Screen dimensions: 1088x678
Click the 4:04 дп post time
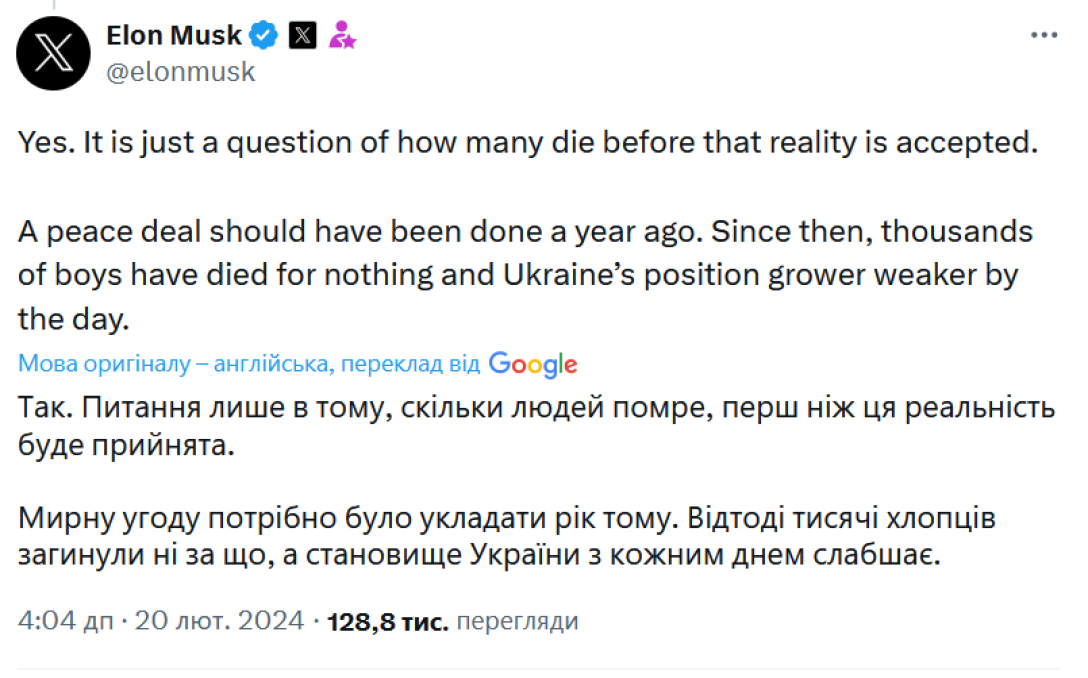(65, 621)
